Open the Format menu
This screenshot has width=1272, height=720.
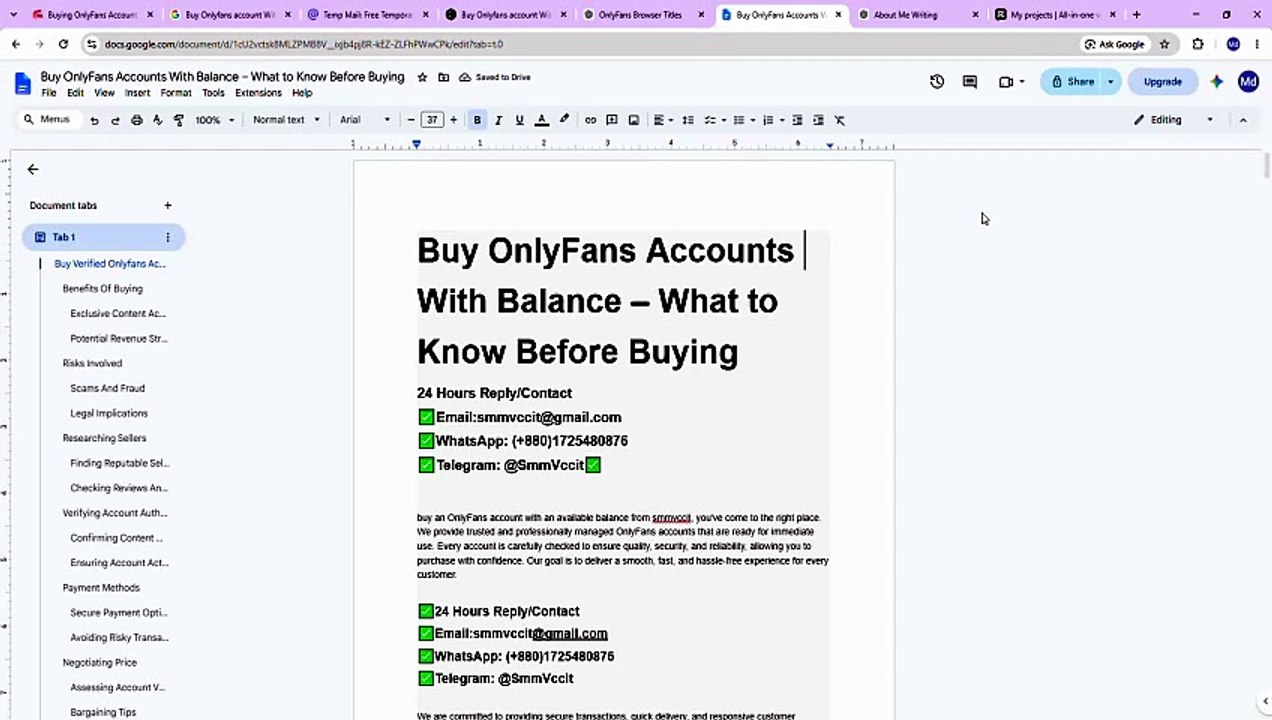175,93
